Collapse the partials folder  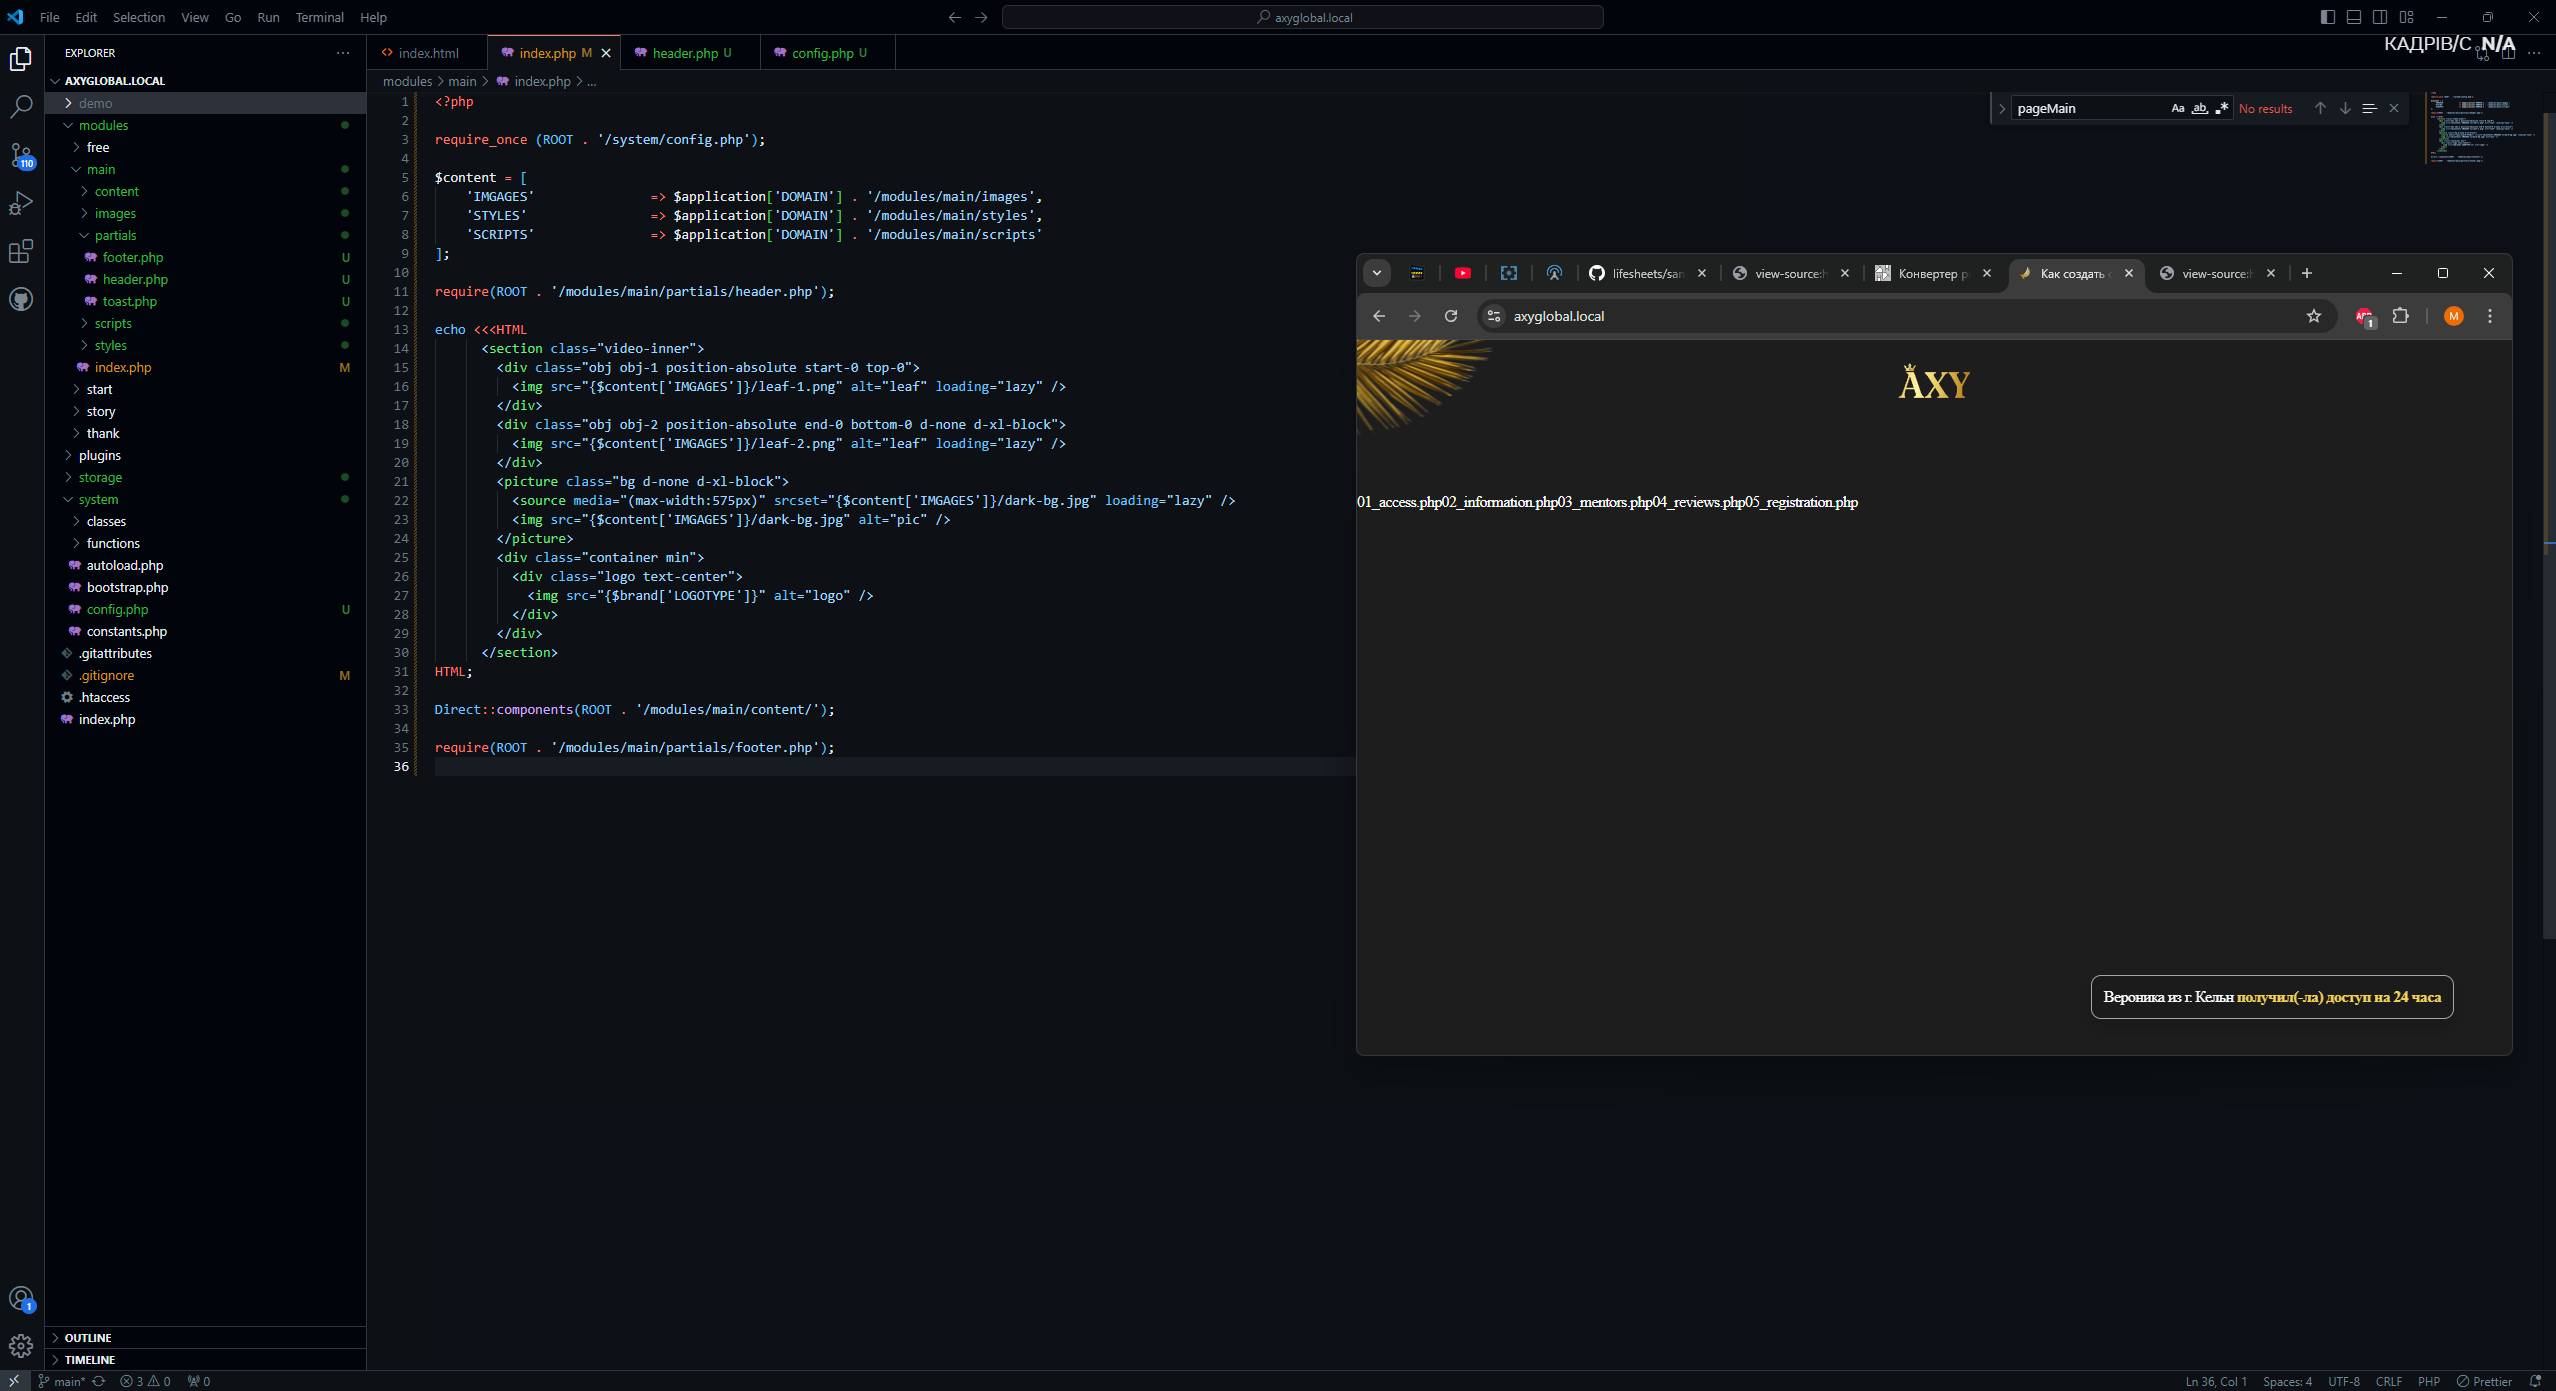[x=115, y=235]
